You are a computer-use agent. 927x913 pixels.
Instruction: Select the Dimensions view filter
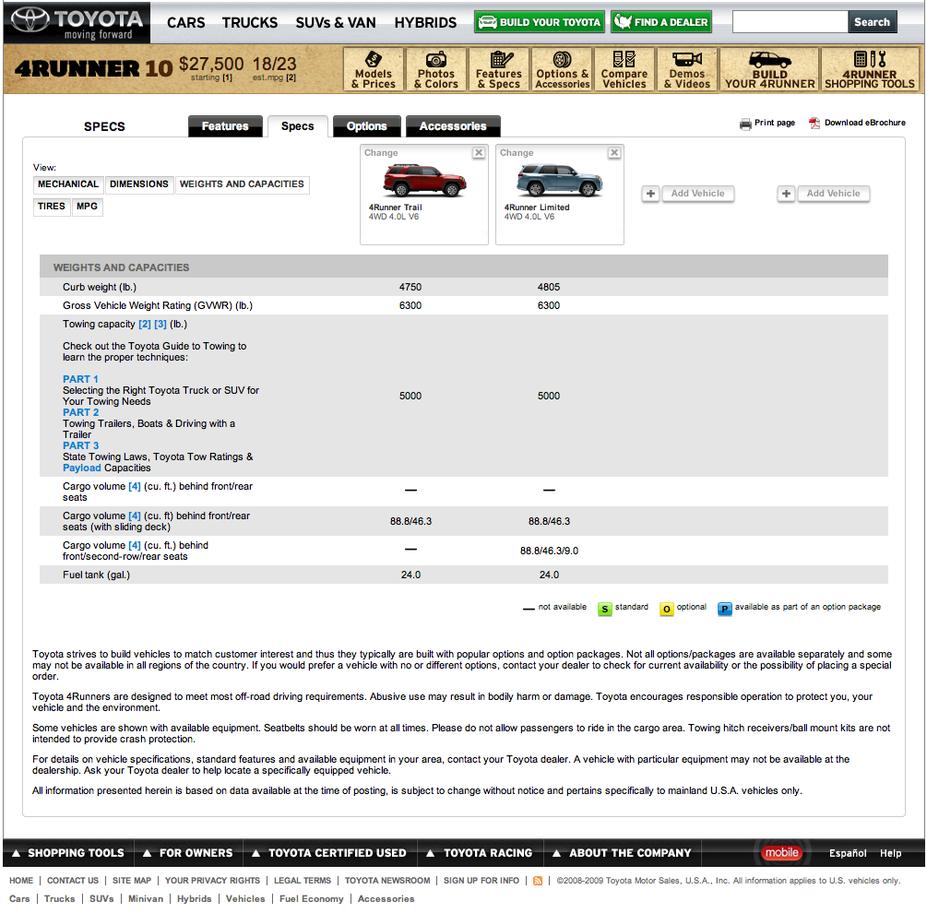[x=139, y=184]
